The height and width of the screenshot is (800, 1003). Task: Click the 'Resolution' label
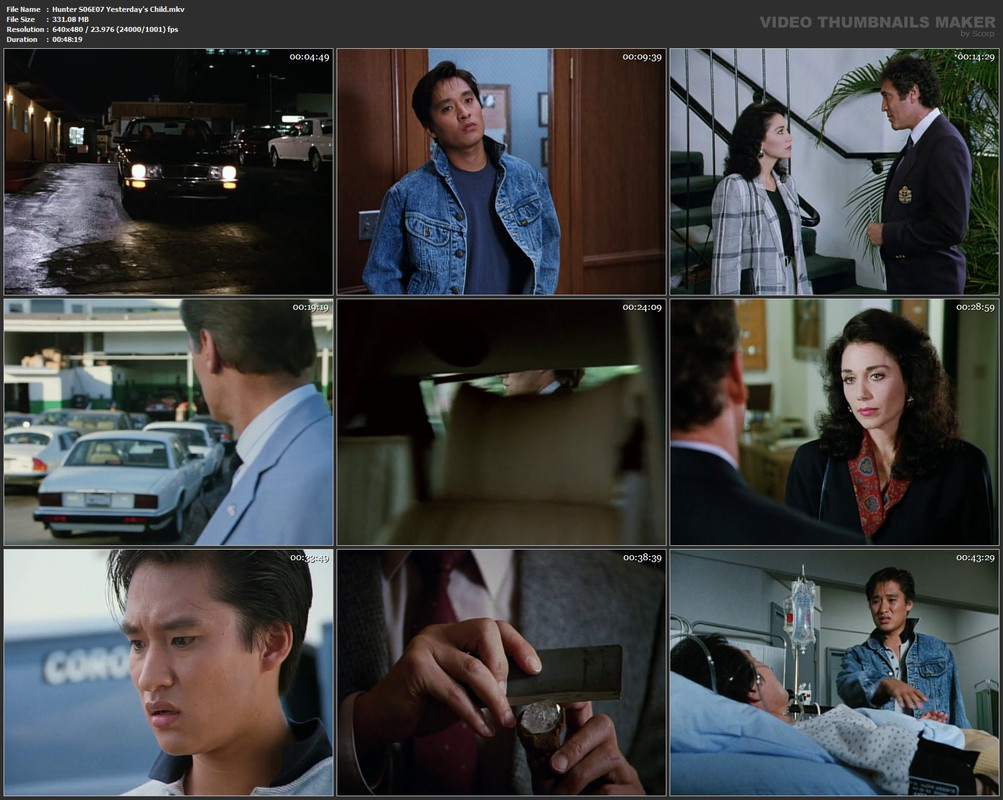(25, 29)
